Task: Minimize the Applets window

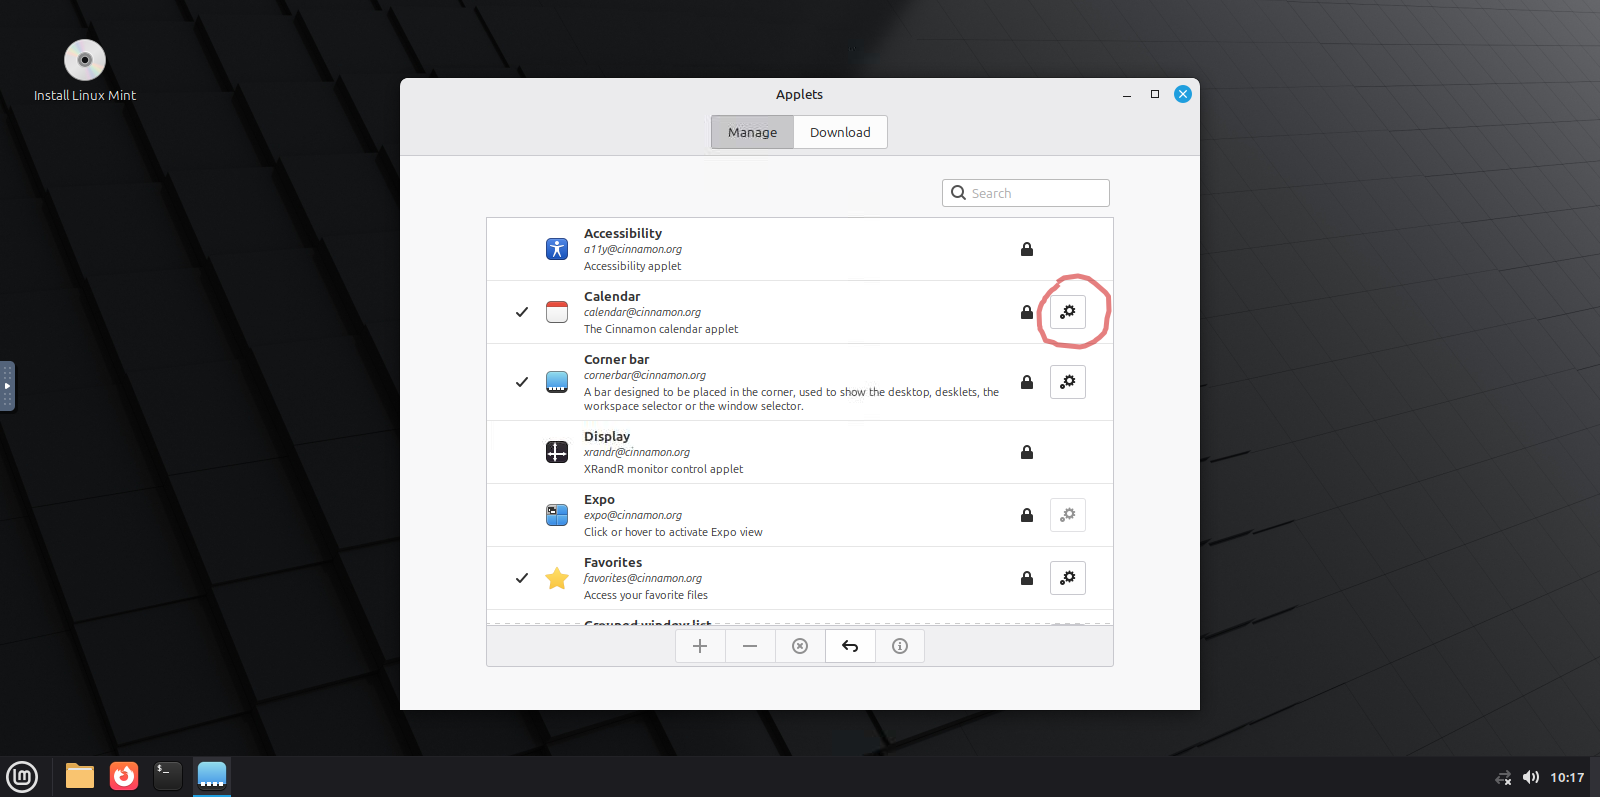Action: point(1127,94)
